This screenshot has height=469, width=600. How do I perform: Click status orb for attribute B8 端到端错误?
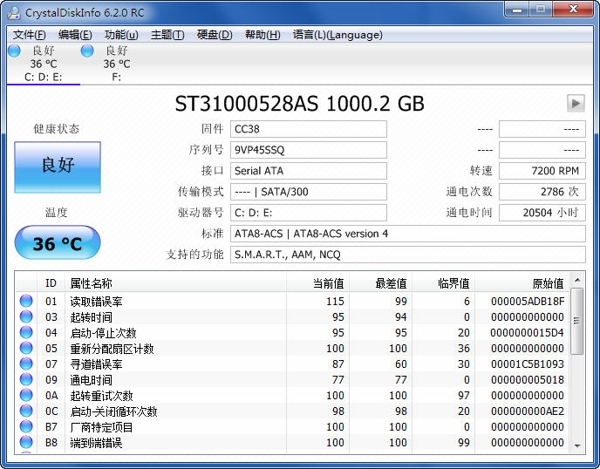[x=26, y=443]
